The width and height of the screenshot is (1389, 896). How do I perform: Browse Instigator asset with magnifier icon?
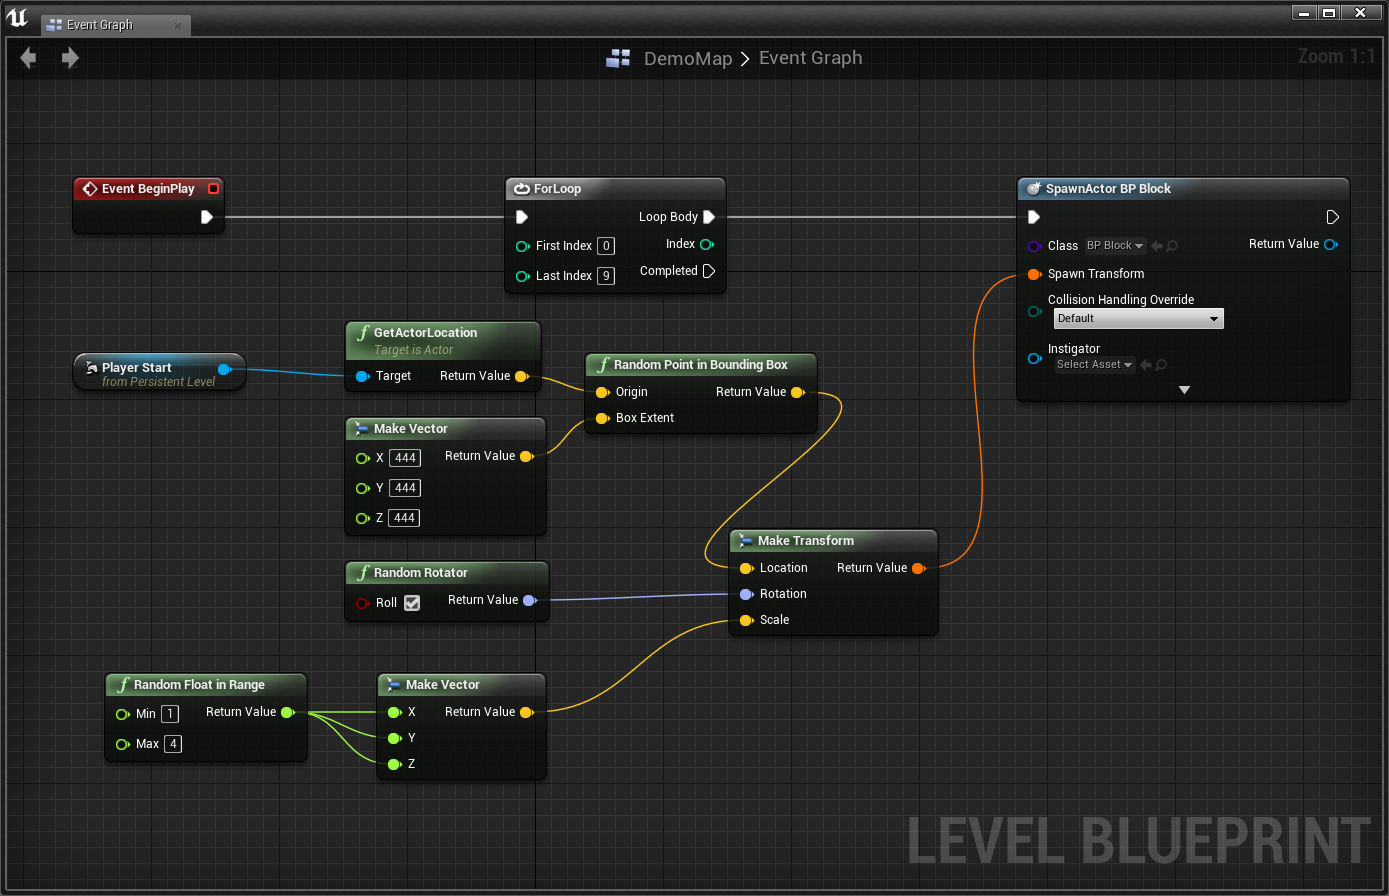pyautogui.click(x=1162, y=365)
